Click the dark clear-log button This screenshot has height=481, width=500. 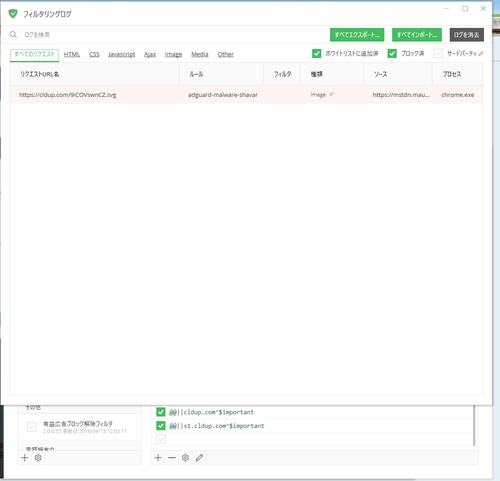click(467, 35)
